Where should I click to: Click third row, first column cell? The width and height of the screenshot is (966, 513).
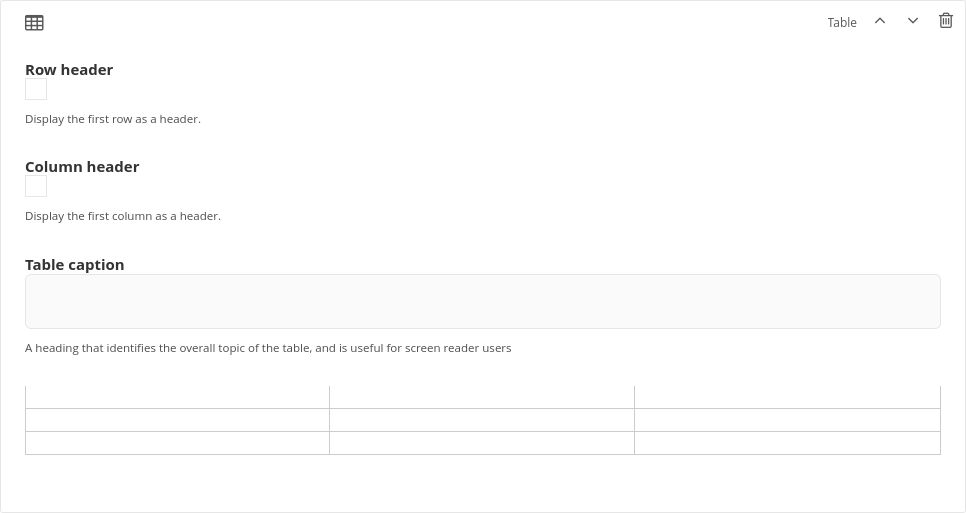[x=177, y=443]
